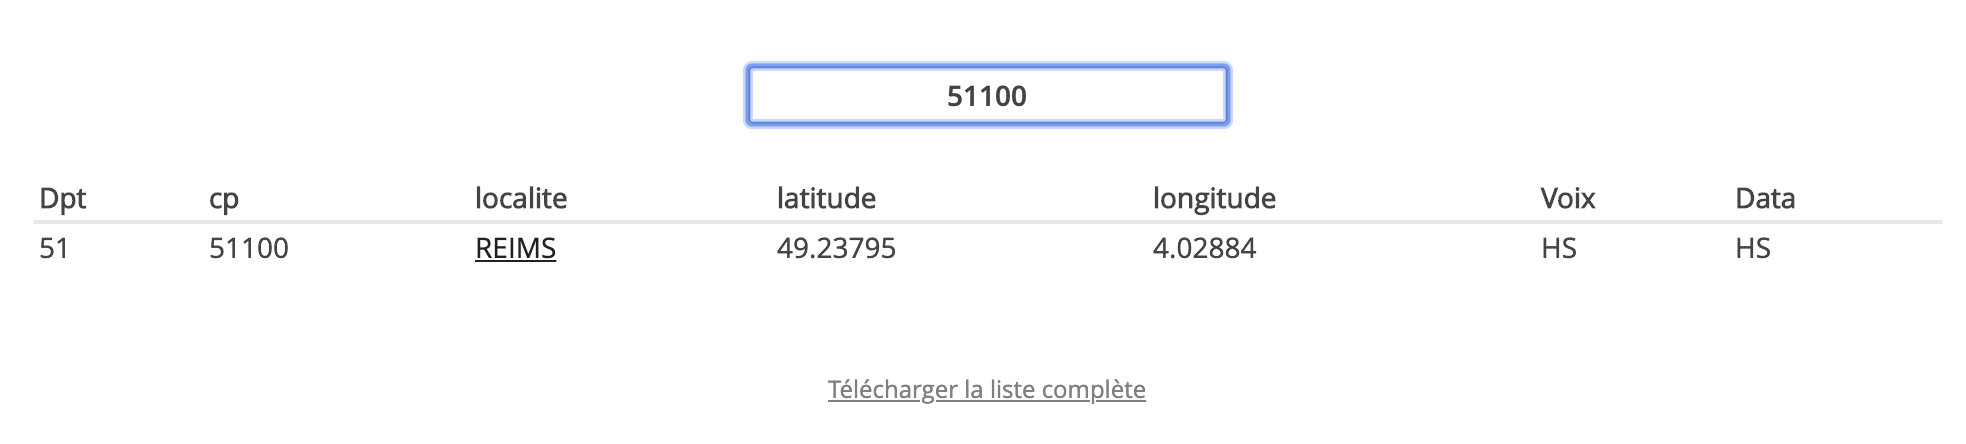Place cursor in the highlighted text input

[987, 96]
